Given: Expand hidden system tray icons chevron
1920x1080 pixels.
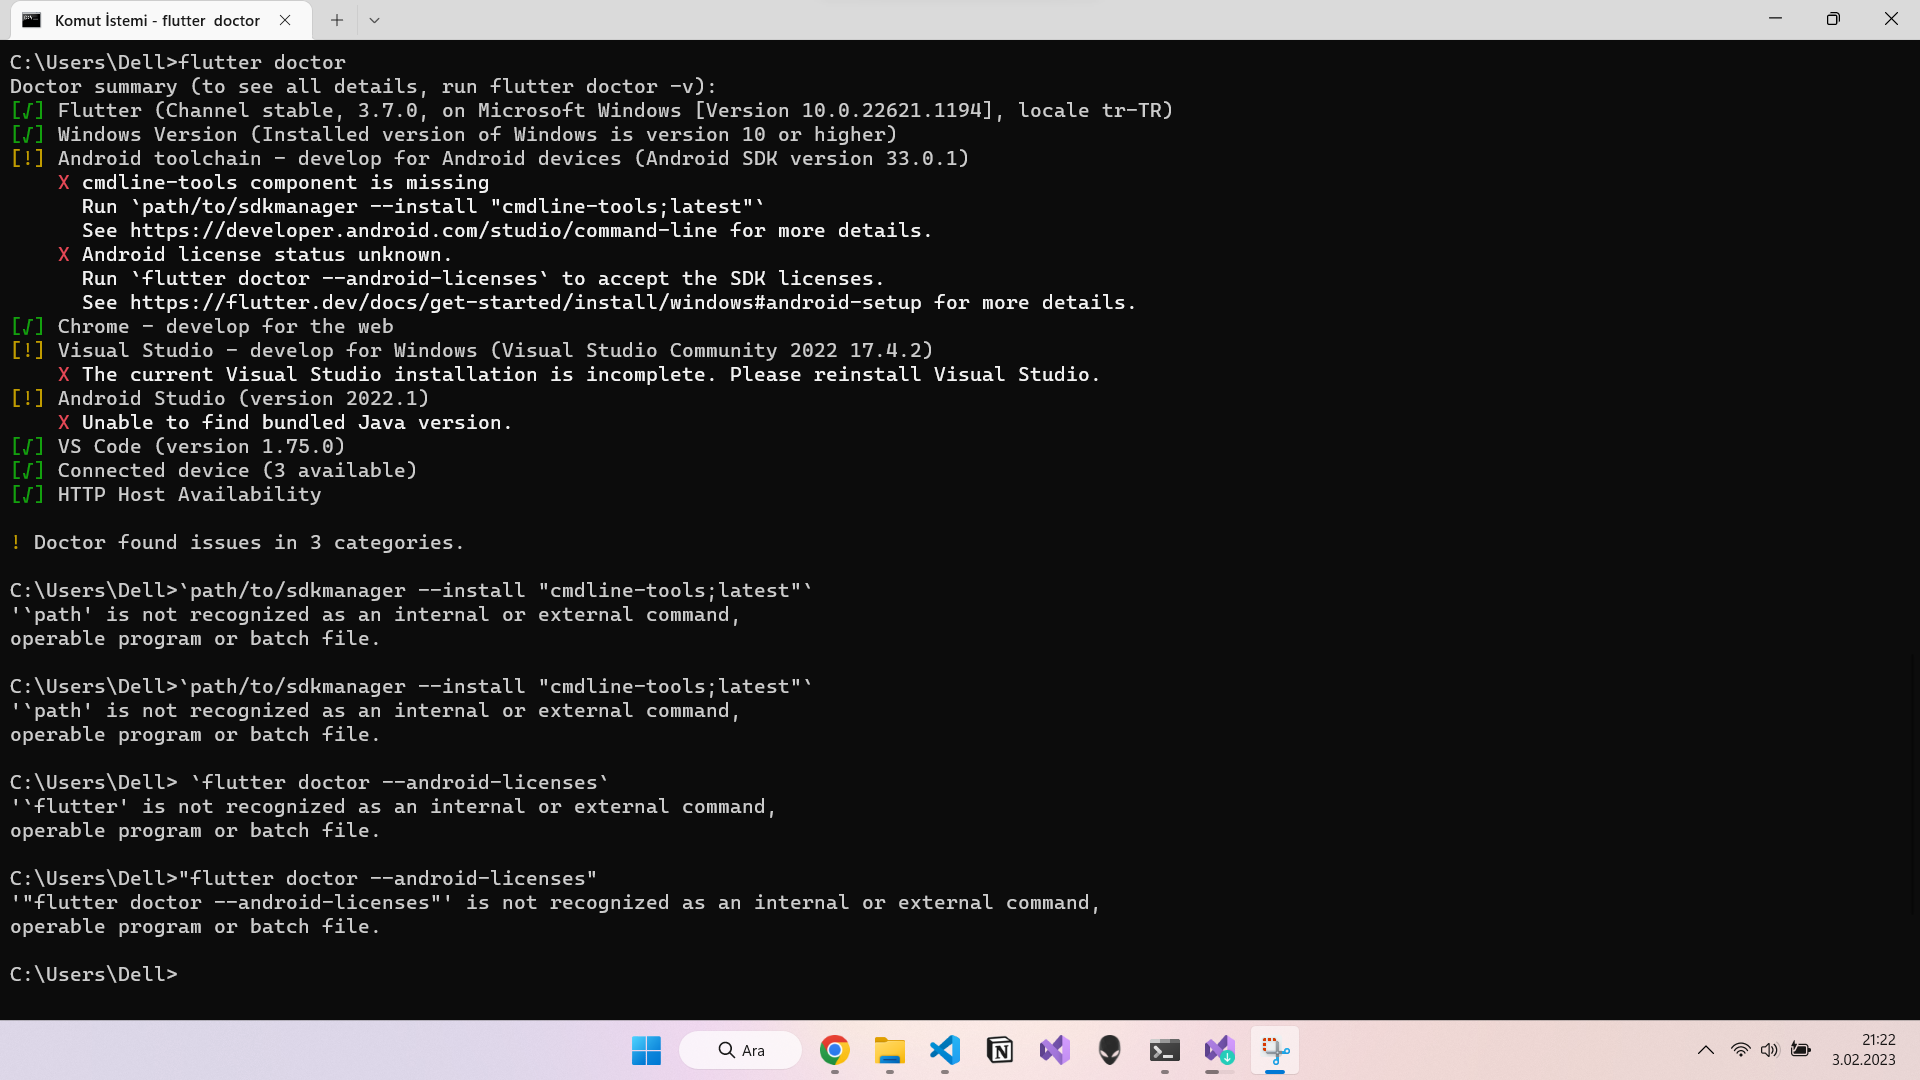Looking at the screenshot, I should point(1706,1050).
